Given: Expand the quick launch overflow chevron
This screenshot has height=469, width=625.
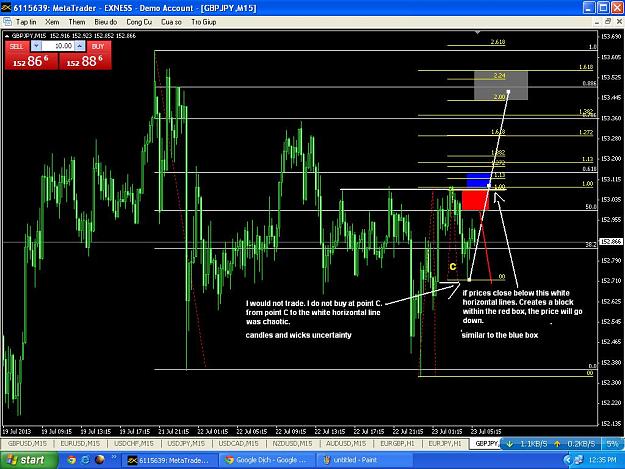Looking at the screenshot, I should click(114, 457).
